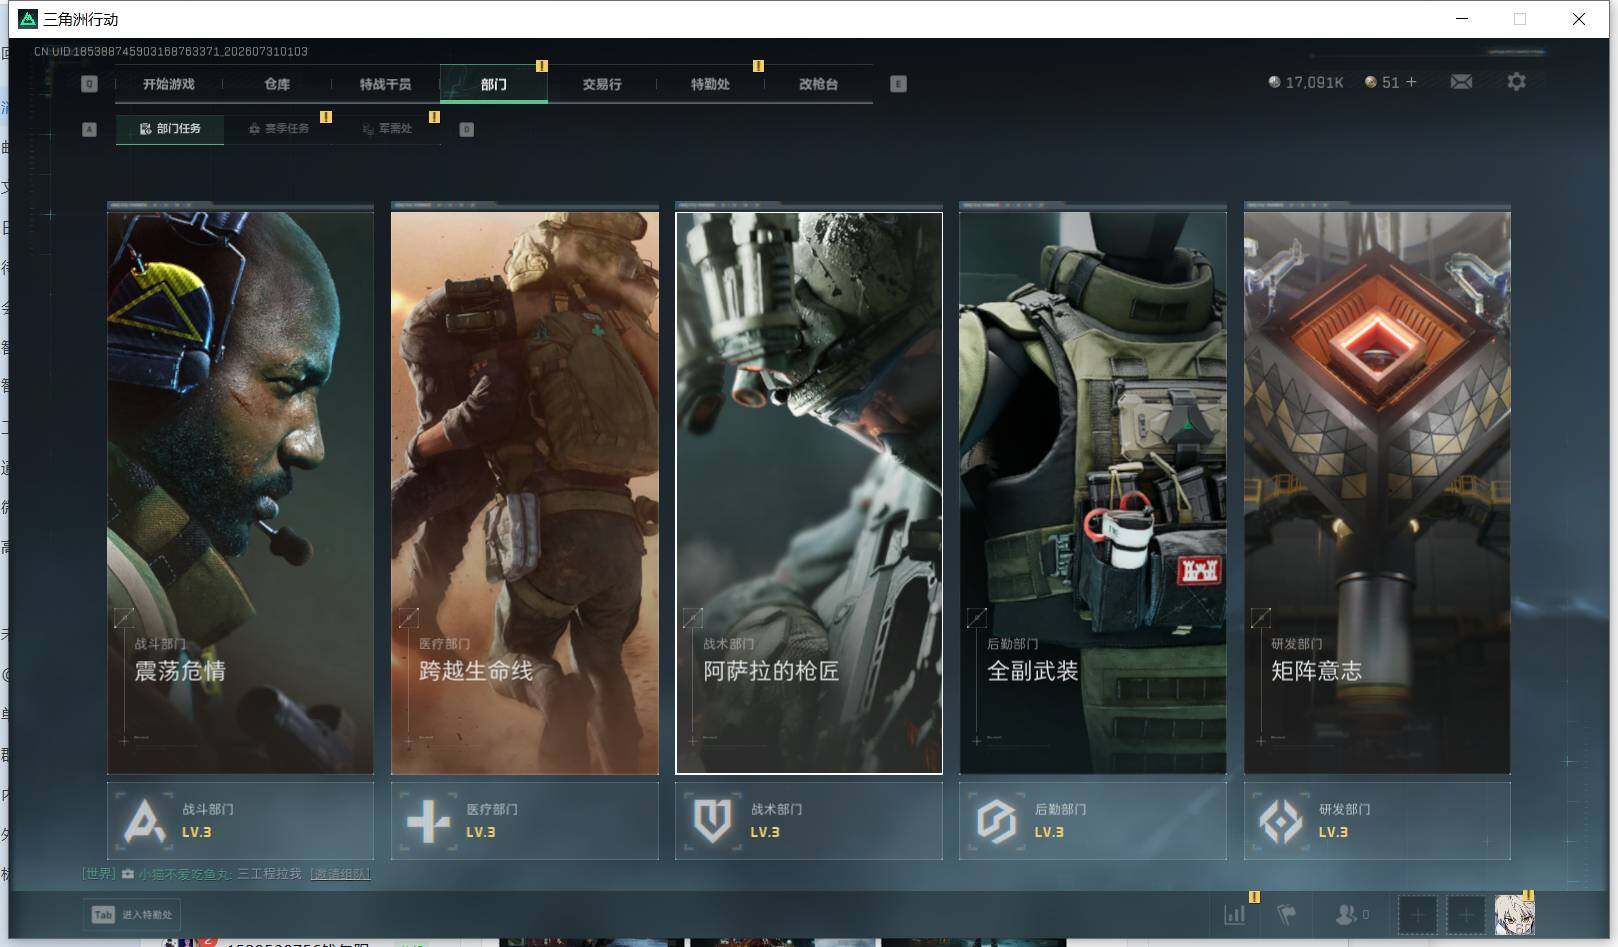
Task: Open the 特战干员 tab
Action: [385, 84]
